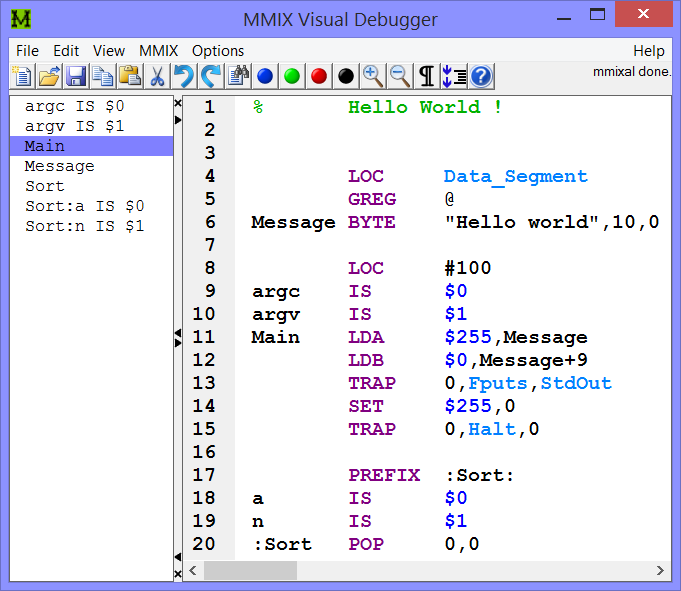Image resolution: width=681 pixels, height=591 pixels.
Task: Select 'argc IS $0' in the symbol list
Action: (x=91, y=106)
